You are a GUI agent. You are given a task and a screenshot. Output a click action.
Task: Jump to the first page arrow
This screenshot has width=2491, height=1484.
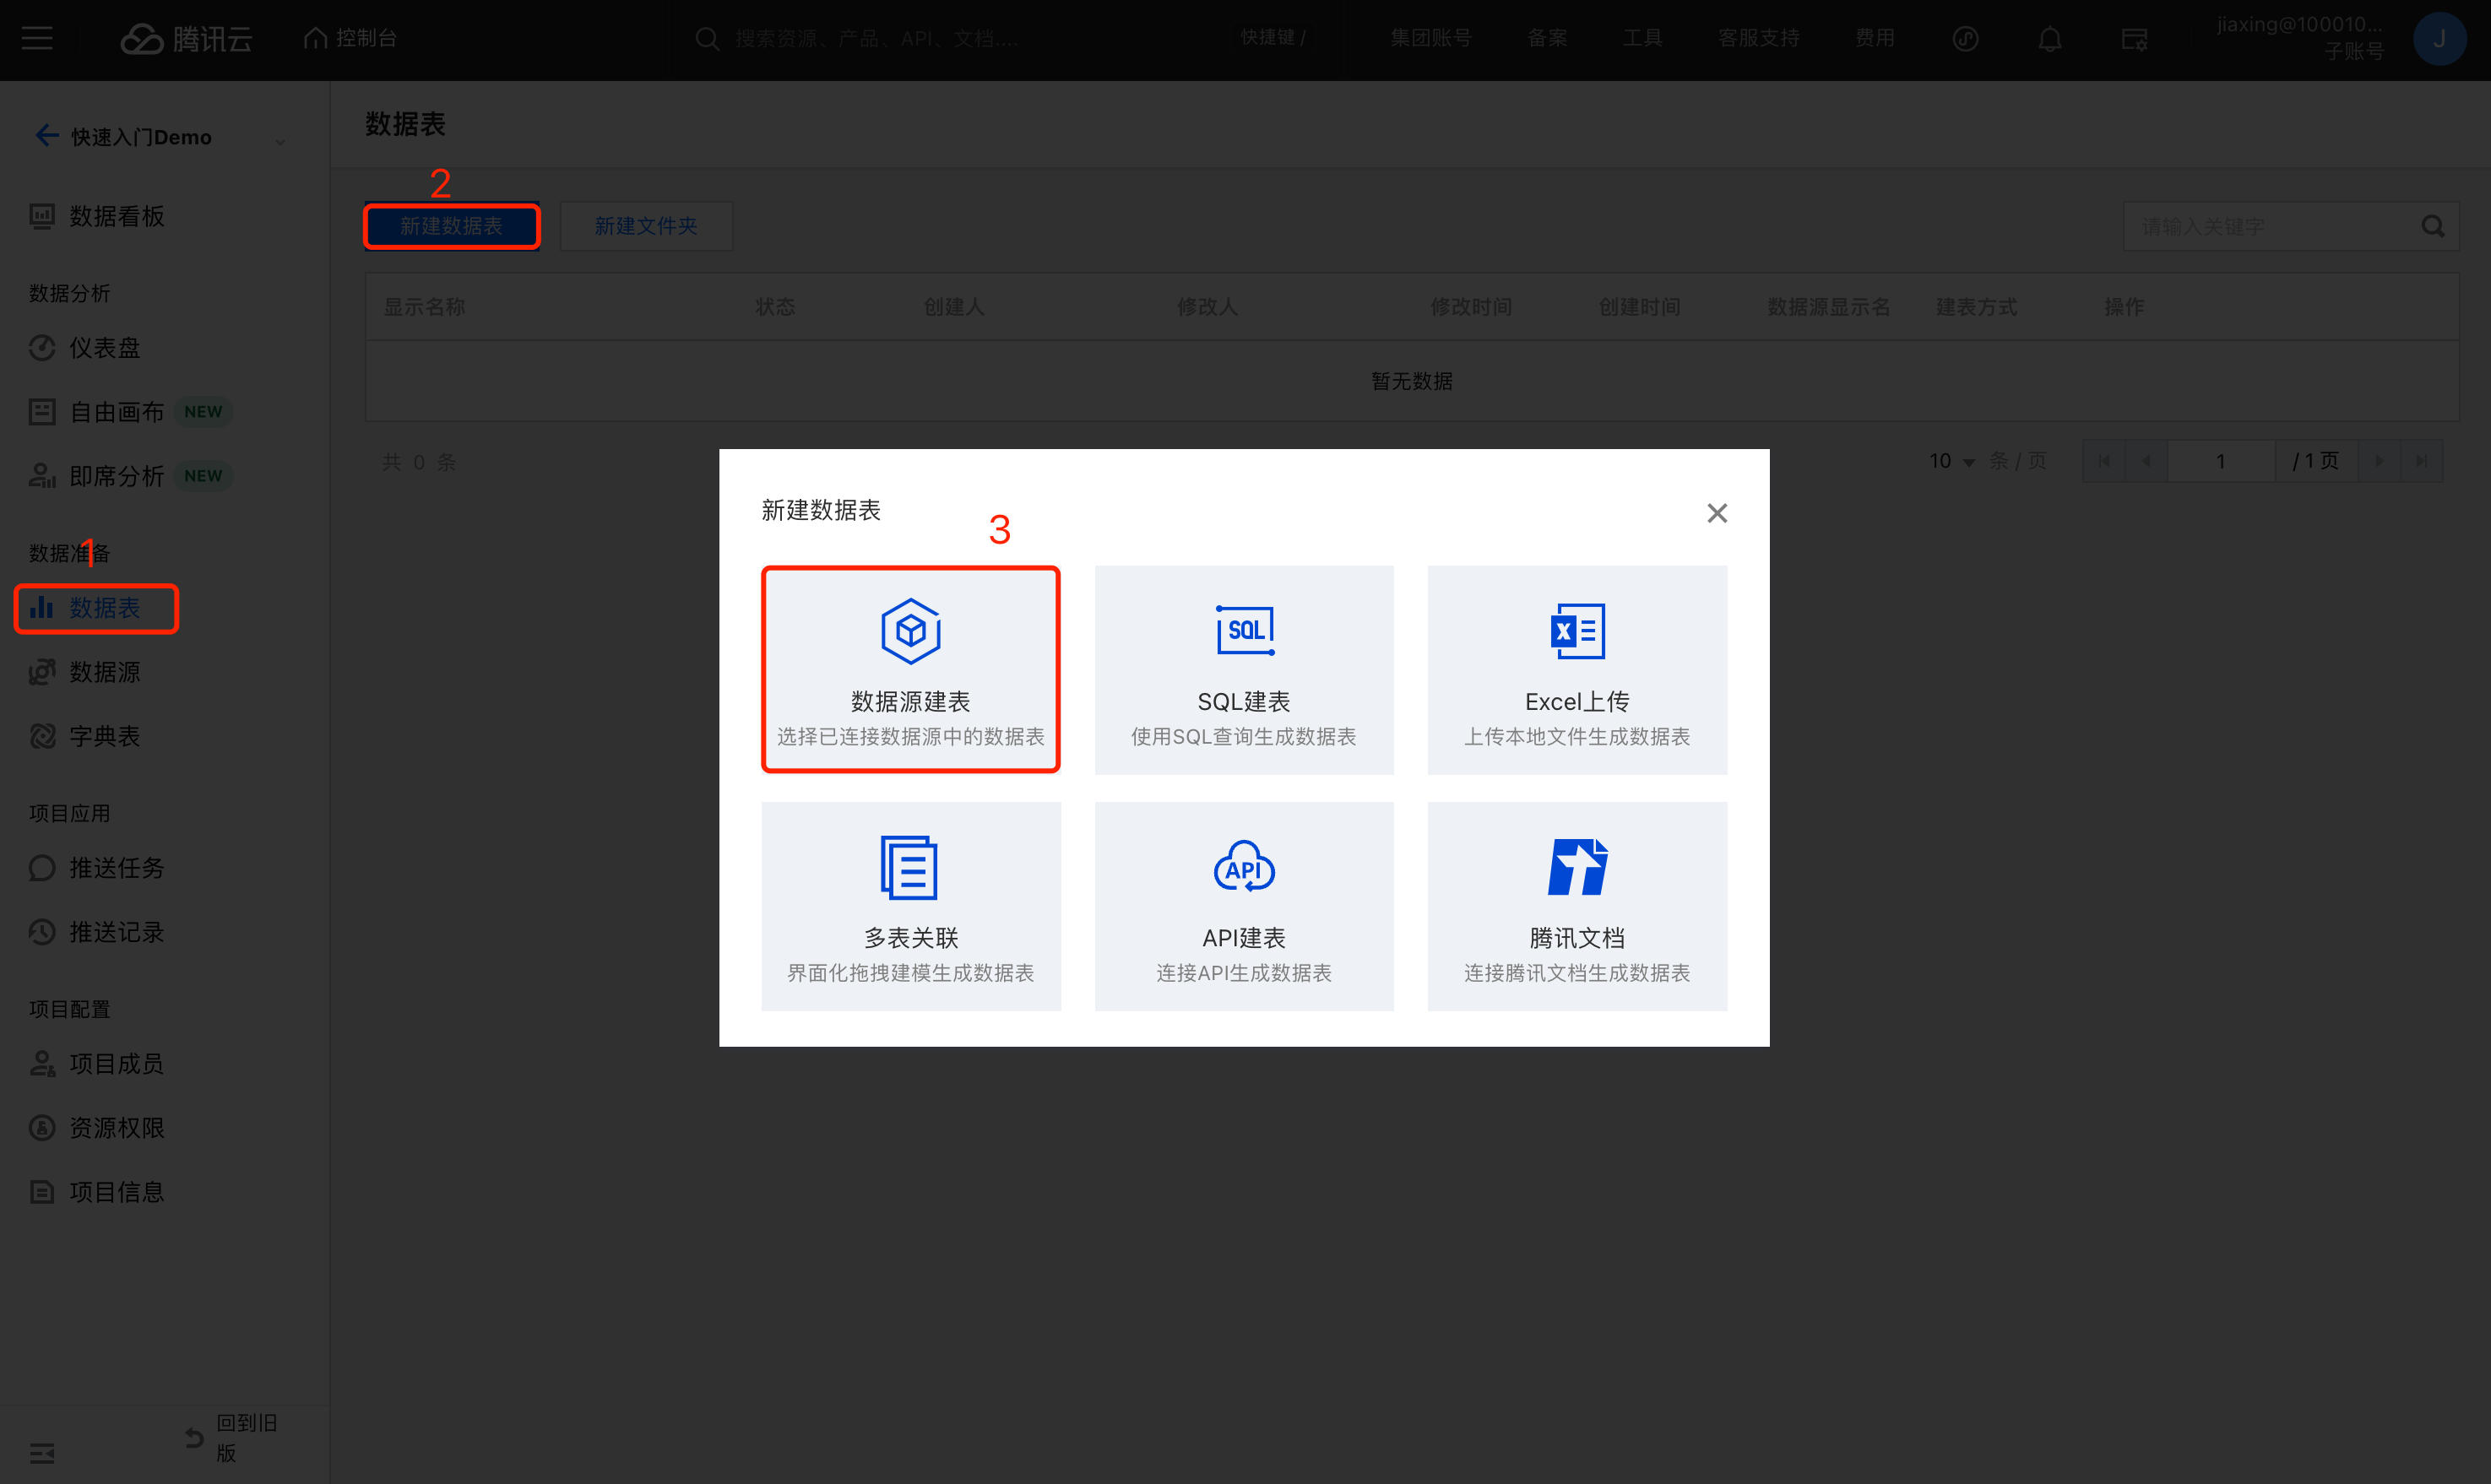(2104, 461)
